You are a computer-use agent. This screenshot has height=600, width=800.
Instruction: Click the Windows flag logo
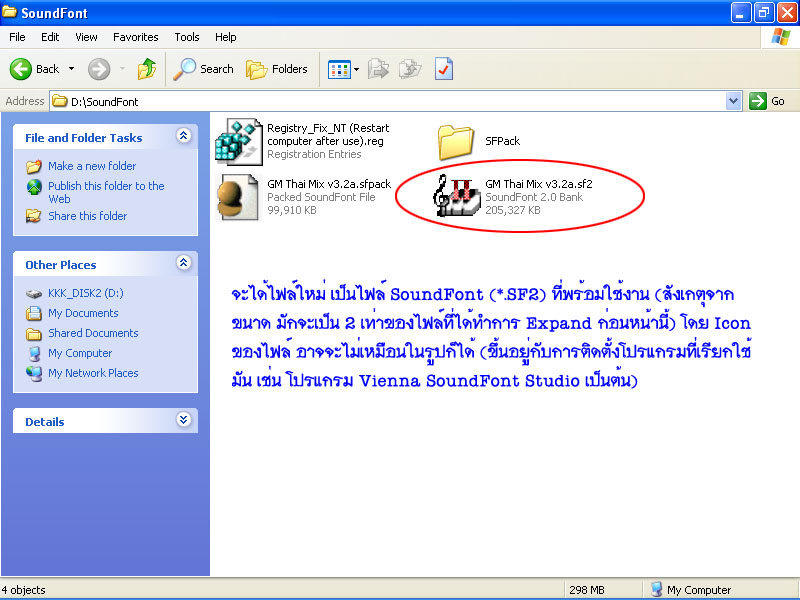780,37
